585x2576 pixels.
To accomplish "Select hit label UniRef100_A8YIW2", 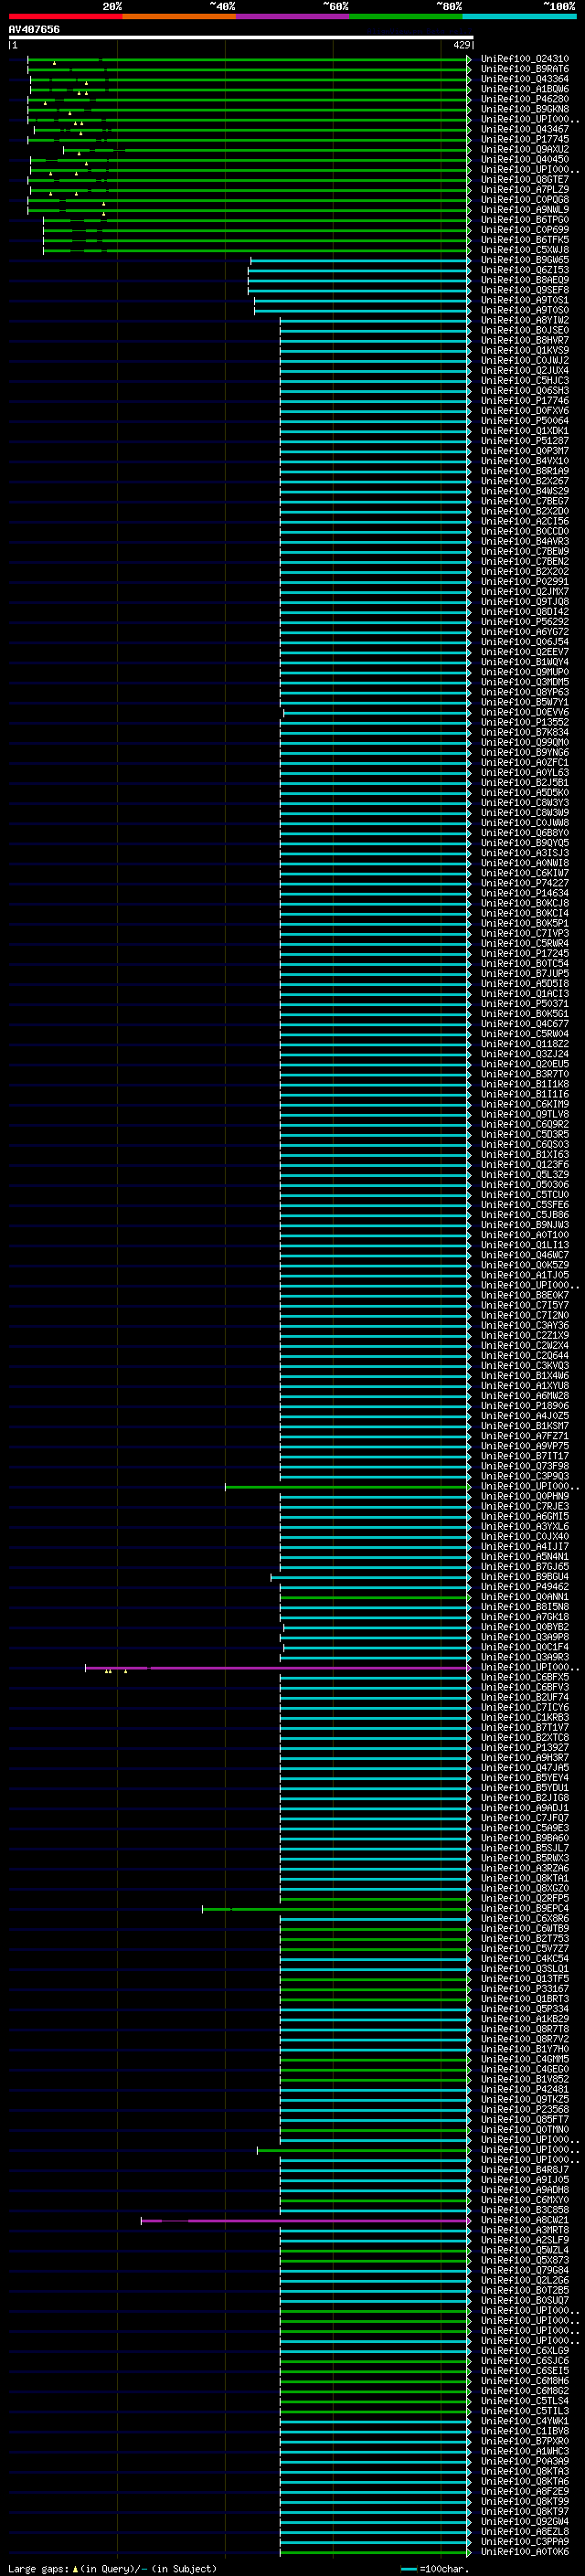I will (x=525, y=320).
